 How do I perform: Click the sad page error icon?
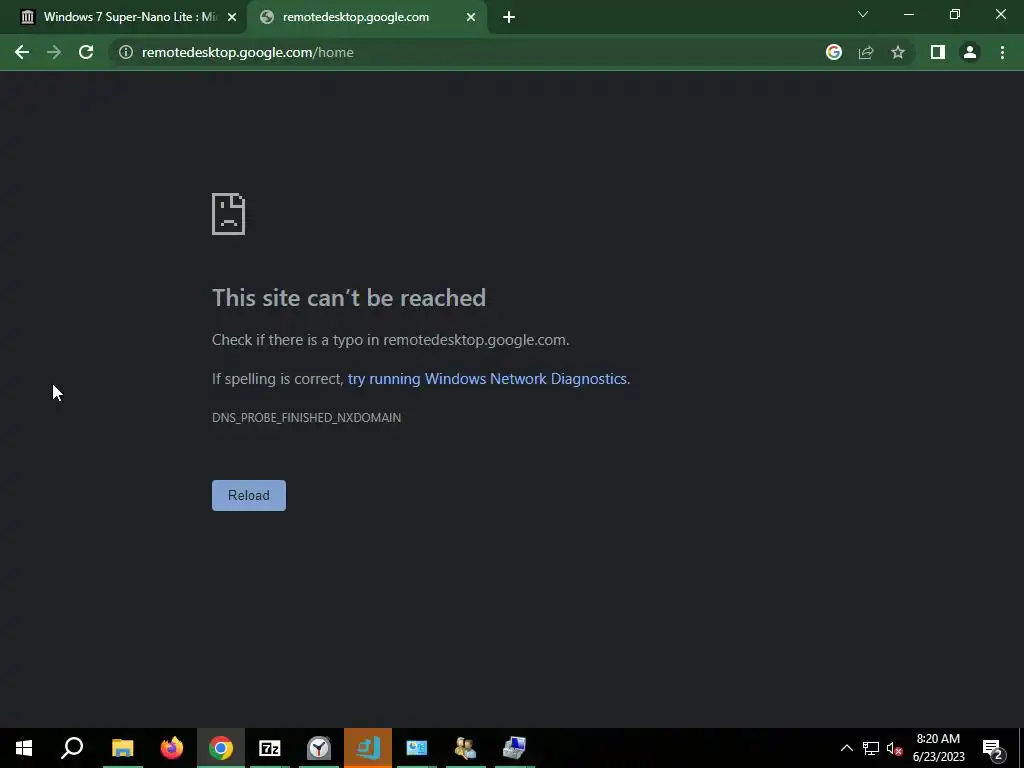229,214
